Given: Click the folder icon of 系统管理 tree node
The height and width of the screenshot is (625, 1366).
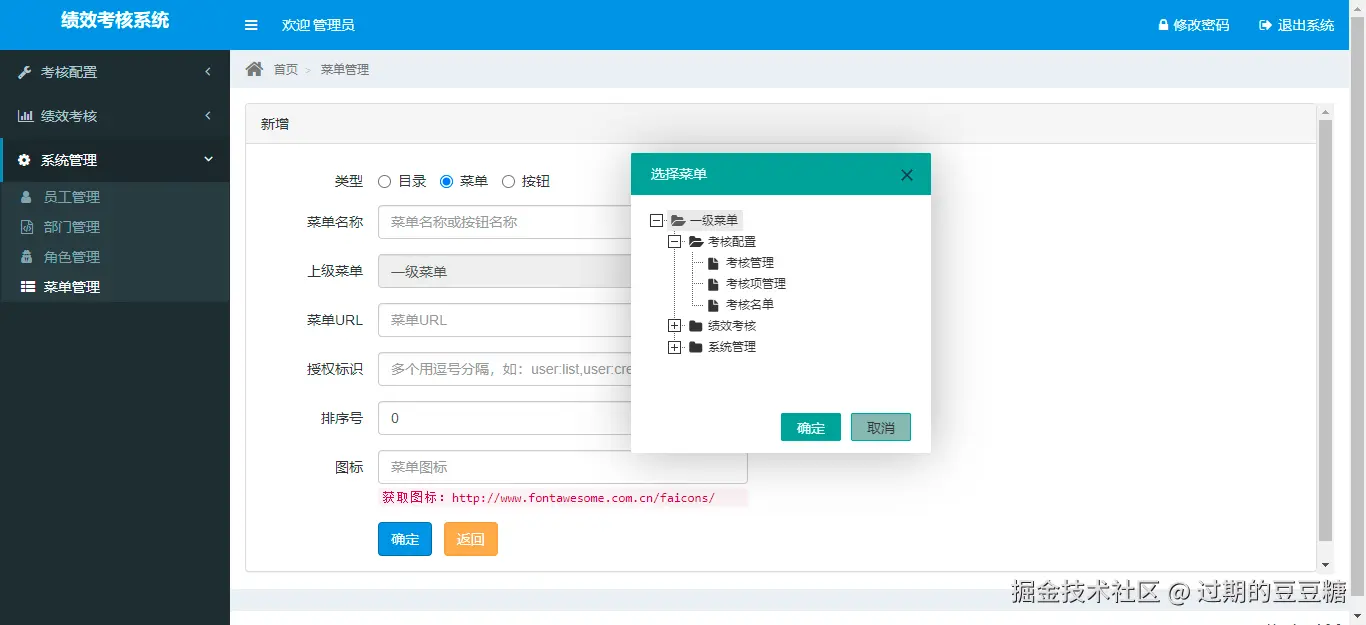Looking at the screenshot, I should point(695,347).
